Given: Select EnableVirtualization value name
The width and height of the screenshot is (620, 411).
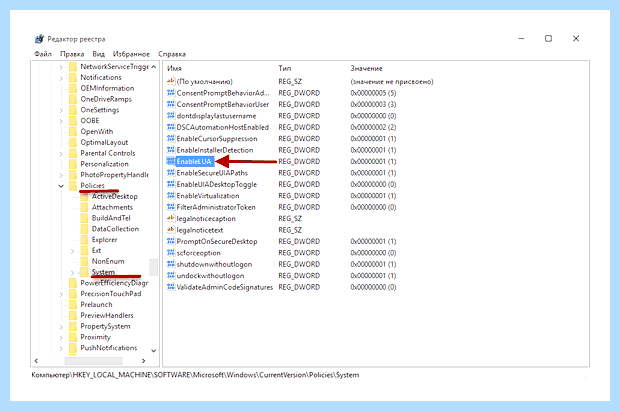Looking at the screenshot, I should tap(208, 196).
